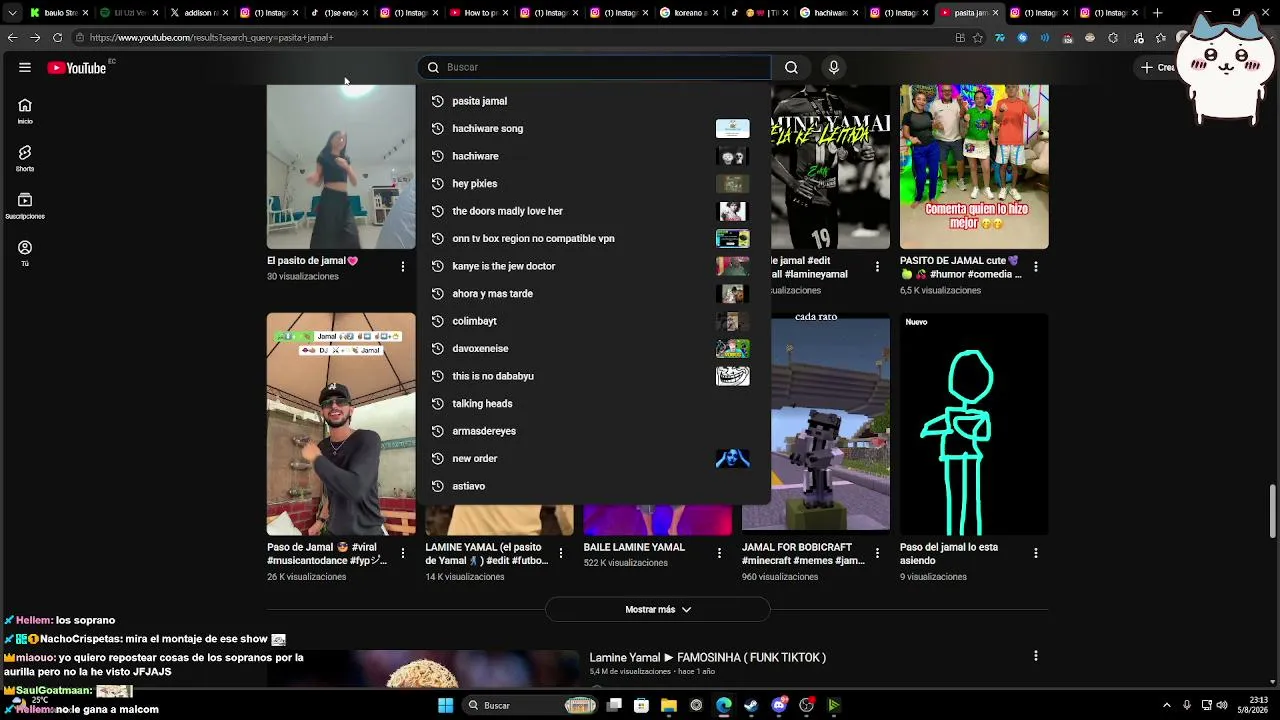Click the Windows taskbar Buscar box
The image size is (1280, 720).
coord(530,705)
